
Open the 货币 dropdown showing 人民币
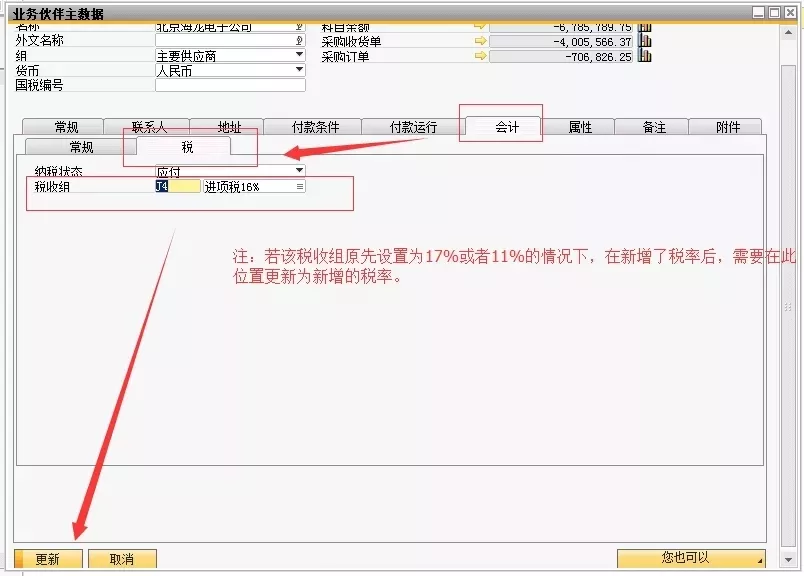[299, 69]
